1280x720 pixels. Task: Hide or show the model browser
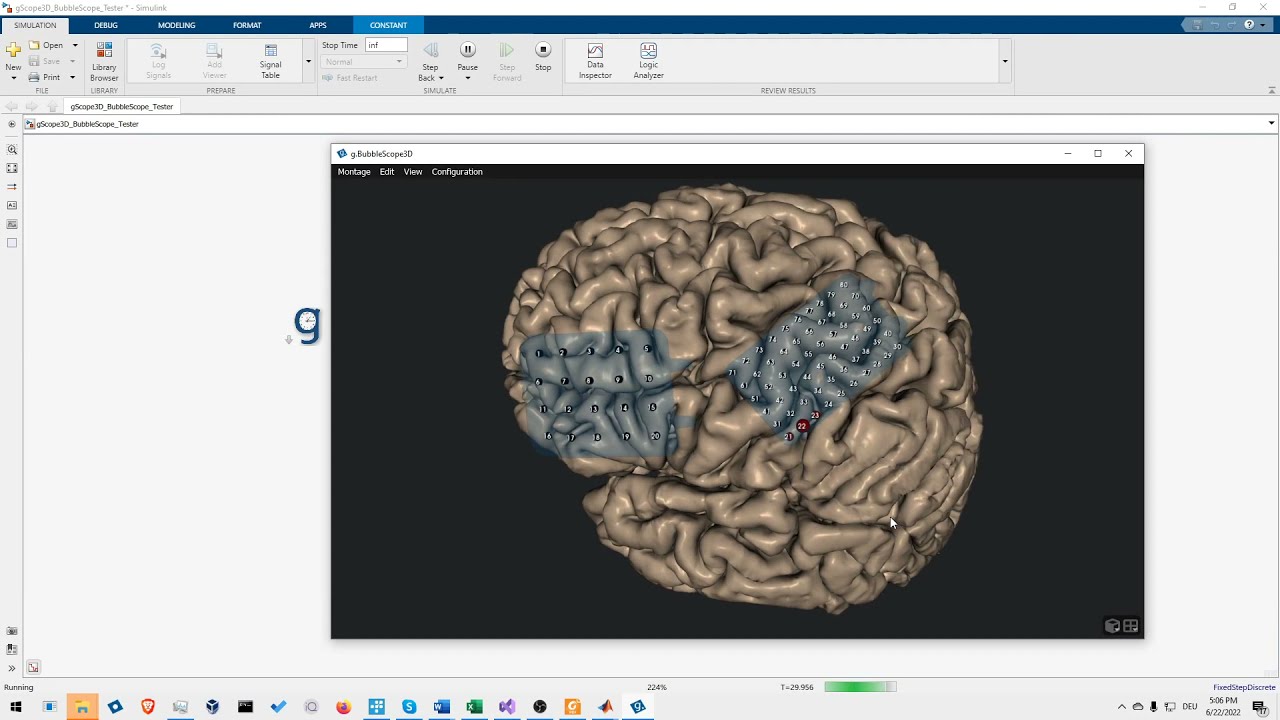[11, 124]
